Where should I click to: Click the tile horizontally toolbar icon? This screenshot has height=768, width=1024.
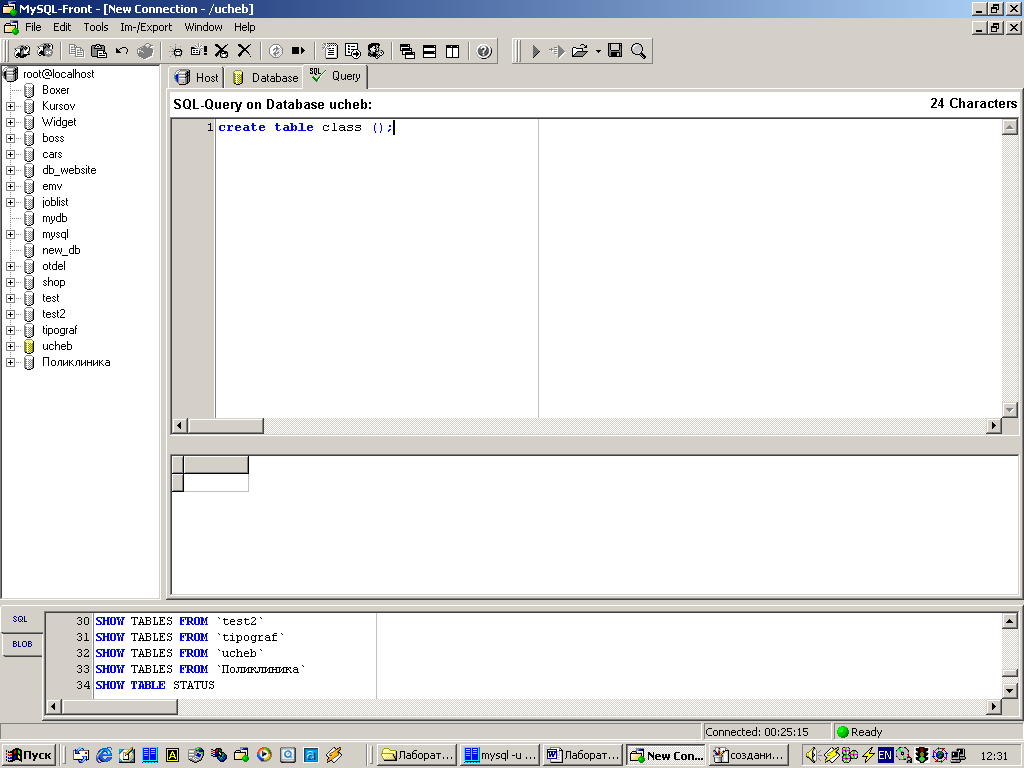(430, 51)
